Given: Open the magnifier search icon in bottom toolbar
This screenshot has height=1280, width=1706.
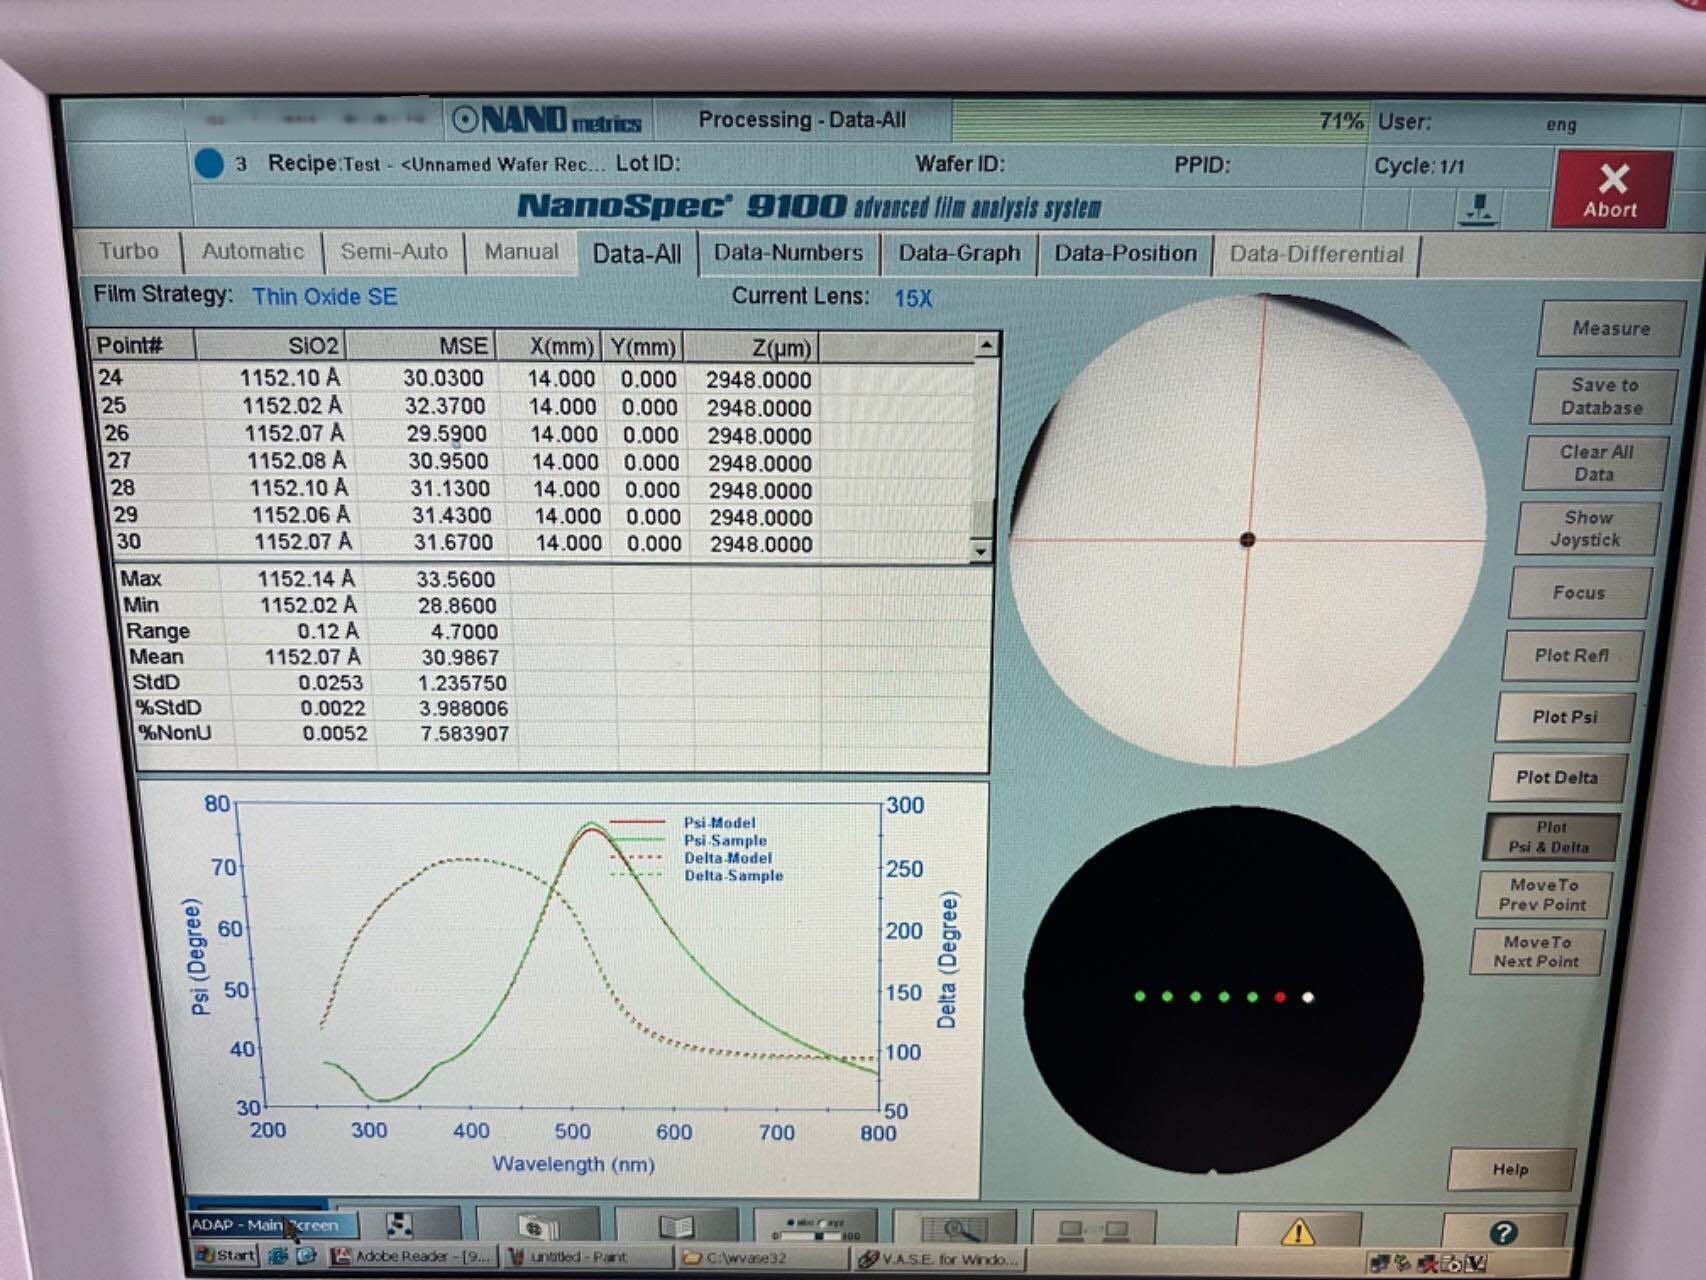Looking at the screenshot, I should click(955, 1228).
